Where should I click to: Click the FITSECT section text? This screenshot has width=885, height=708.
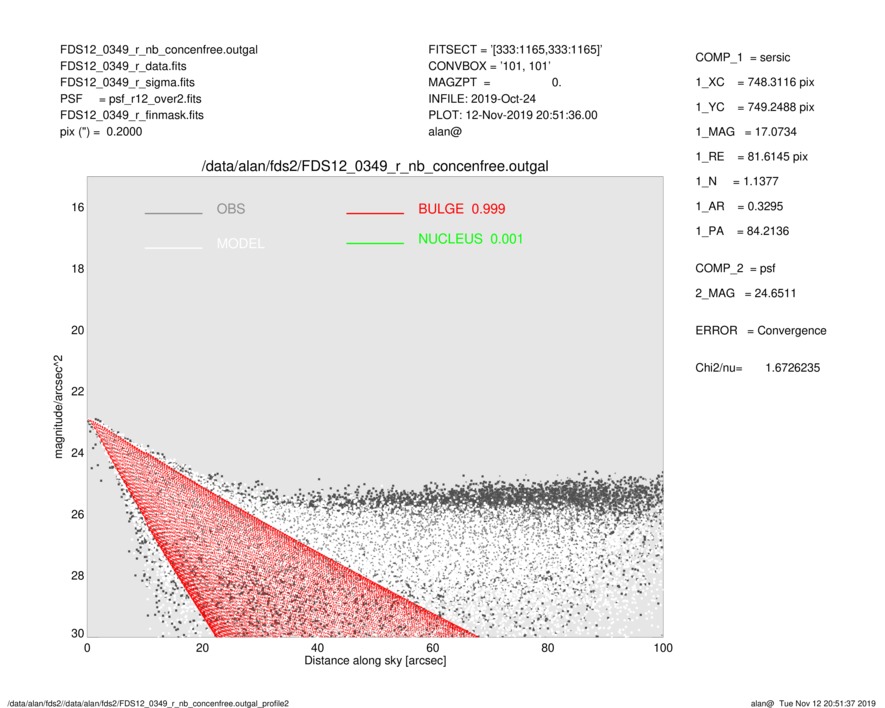point(515,50)
